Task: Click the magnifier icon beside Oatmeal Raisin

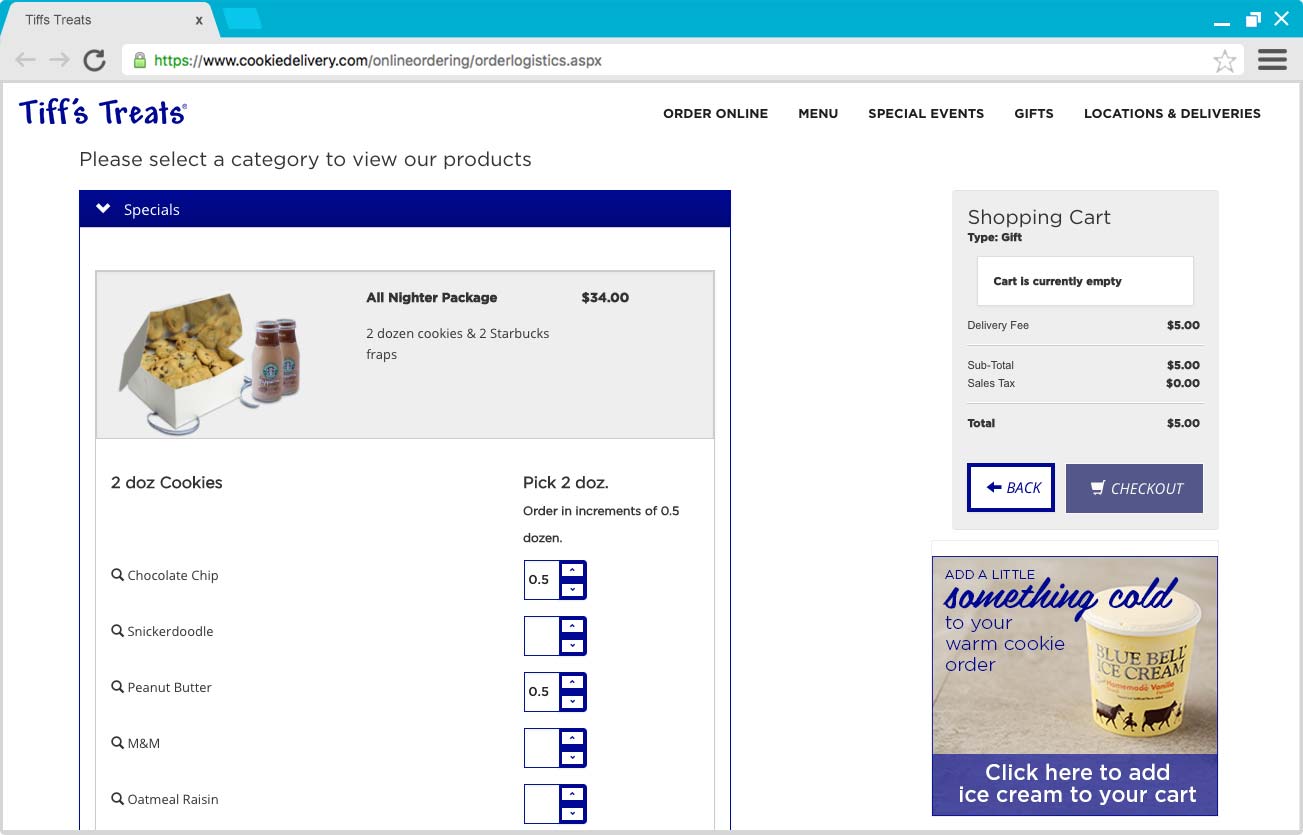Action: (x=117, y=799)
